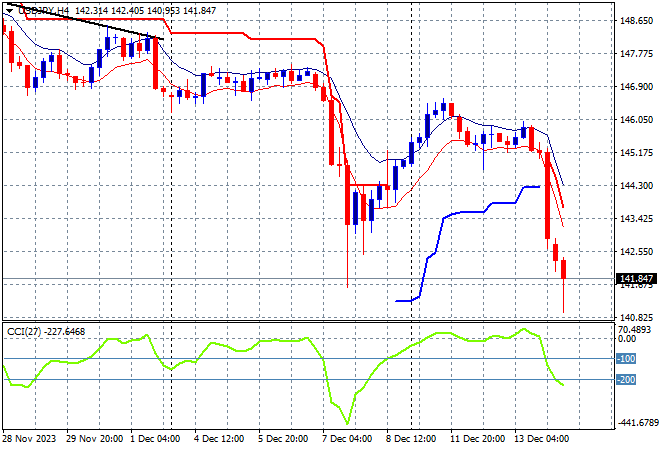Click the last red candle on the chart
The width and height of the screenshot is (660, 450).
(564, 269)
